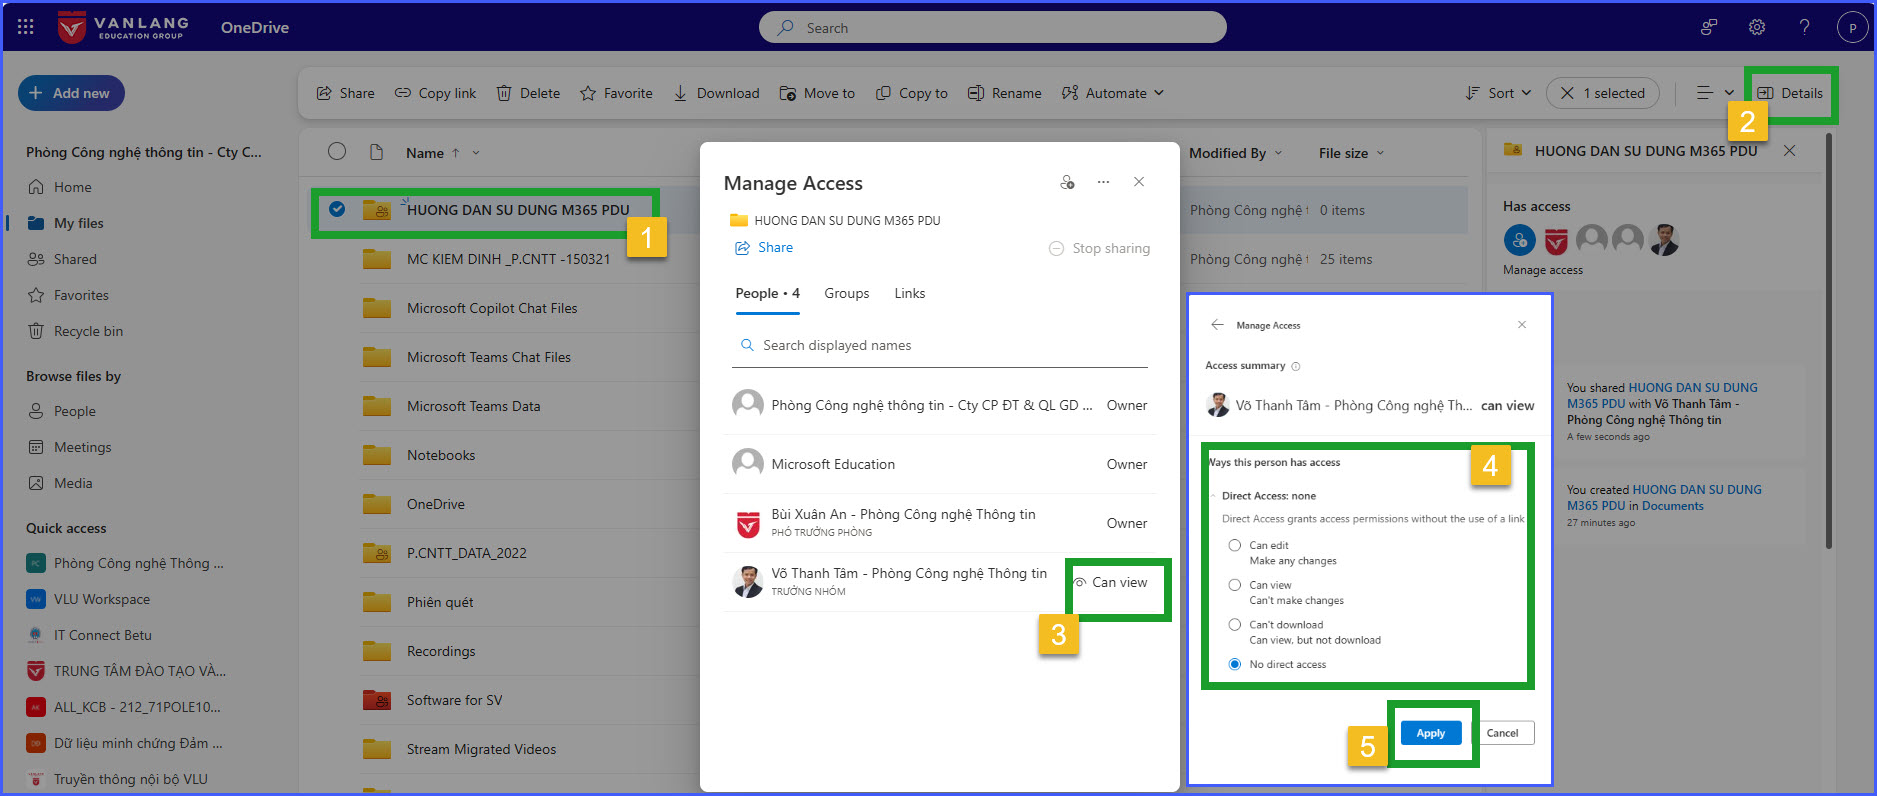Open the Software for SV folder
This screenshot has height=796, width=1877.
tap(454, 700)
